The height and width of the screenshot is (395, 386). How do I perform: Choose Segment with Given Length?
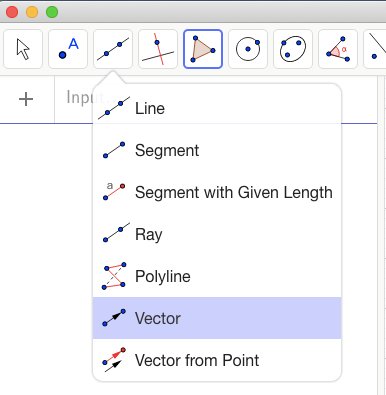click(x=217, y=192)
